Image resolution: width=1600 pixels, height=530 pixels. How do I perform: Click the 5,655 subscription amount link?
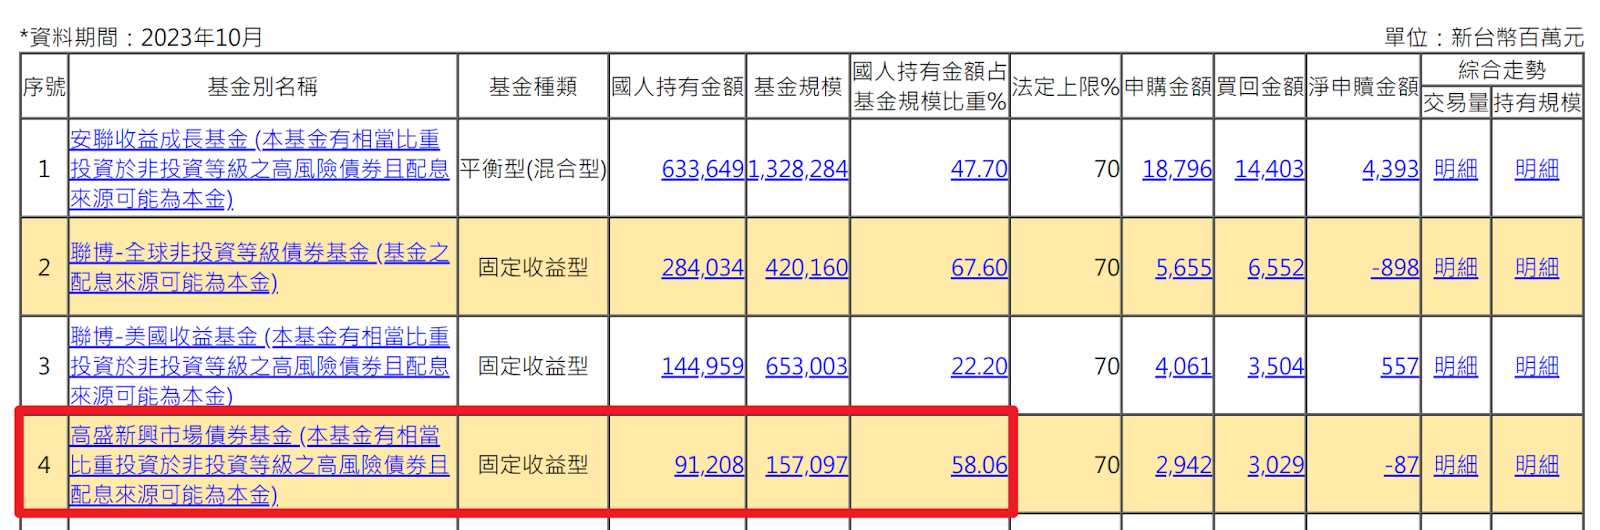click(1184, 268)
